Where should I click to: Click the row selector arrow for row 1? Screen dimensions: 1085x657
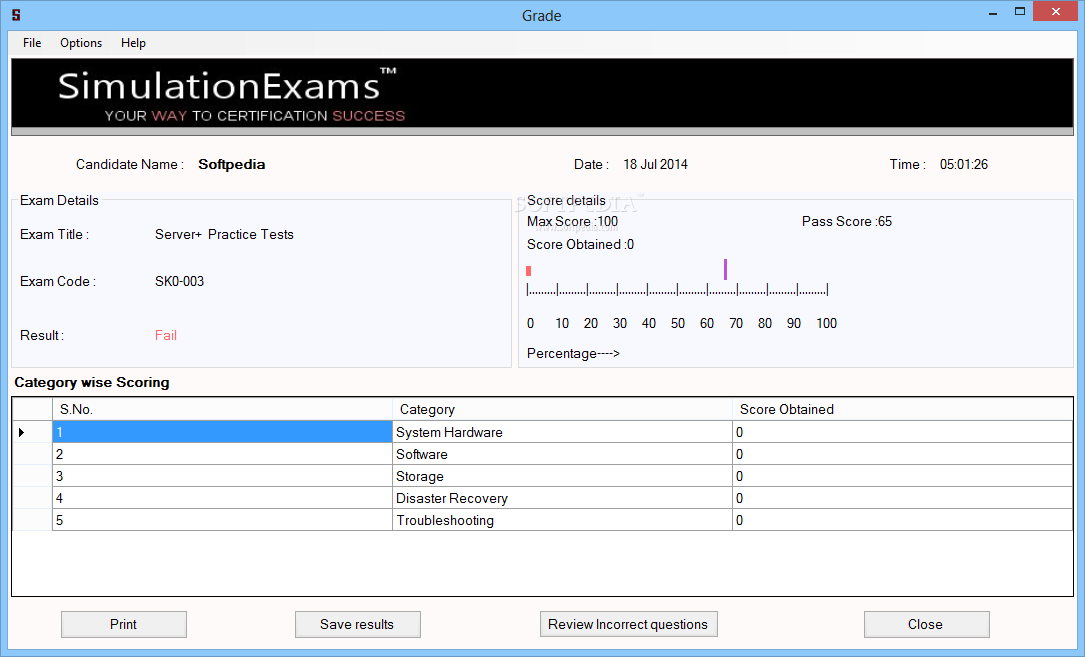[33, 432]
